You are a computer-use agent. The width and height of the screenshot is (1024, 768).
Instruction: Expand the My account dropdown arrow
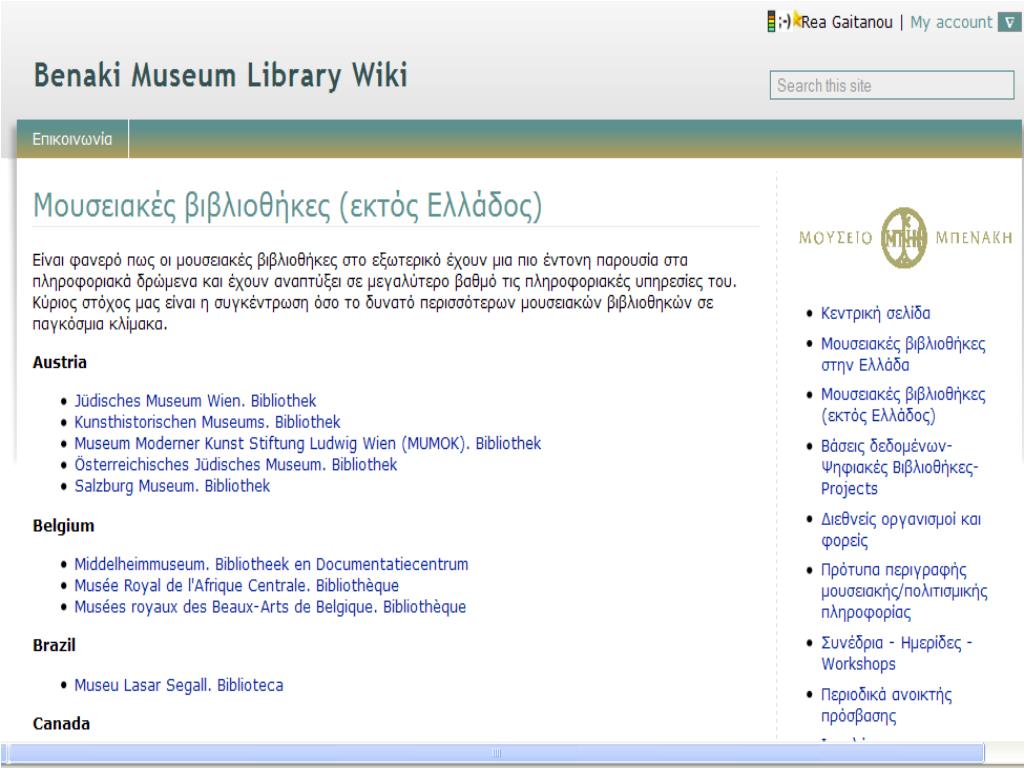tap(1009, 22)
